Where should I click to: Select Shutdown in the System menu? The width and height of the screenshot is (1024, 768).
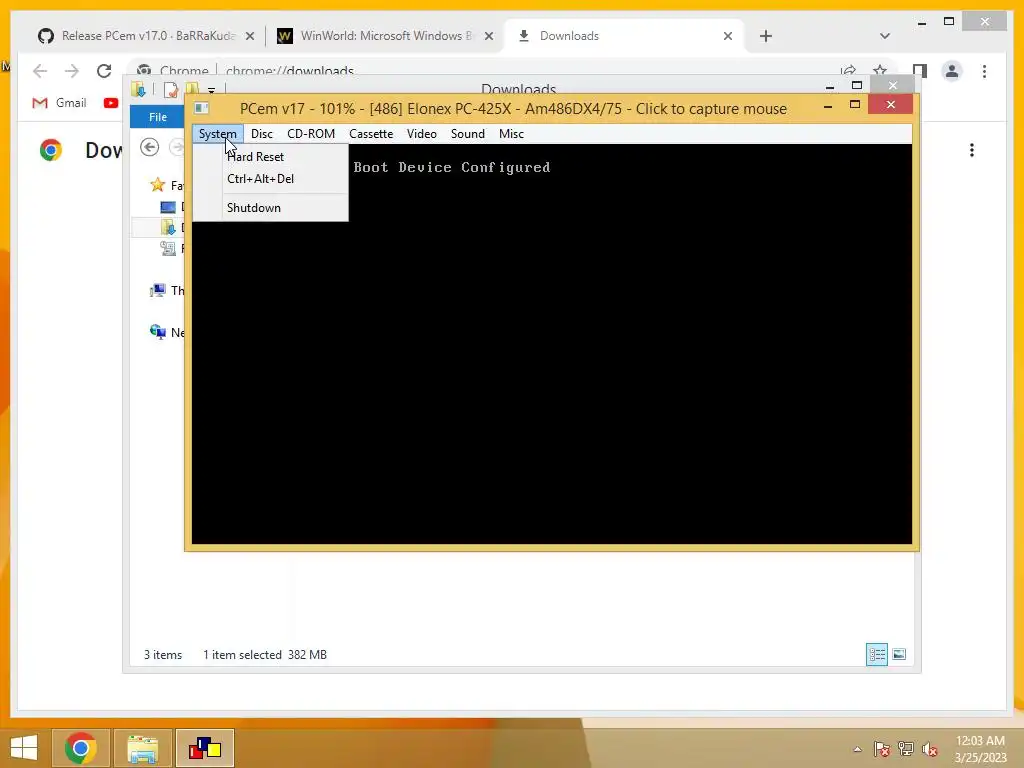[x=253, y=208]
